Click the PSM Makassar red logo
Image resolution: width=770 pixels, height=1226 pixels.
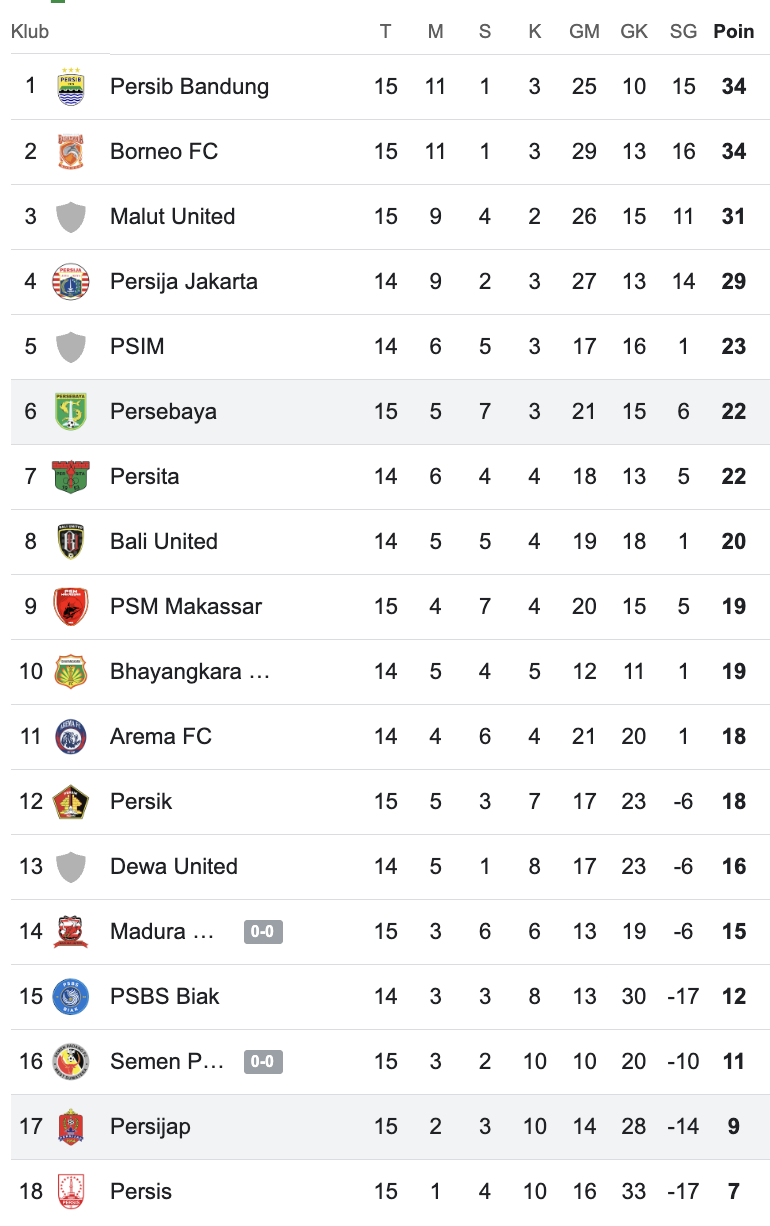71,607
